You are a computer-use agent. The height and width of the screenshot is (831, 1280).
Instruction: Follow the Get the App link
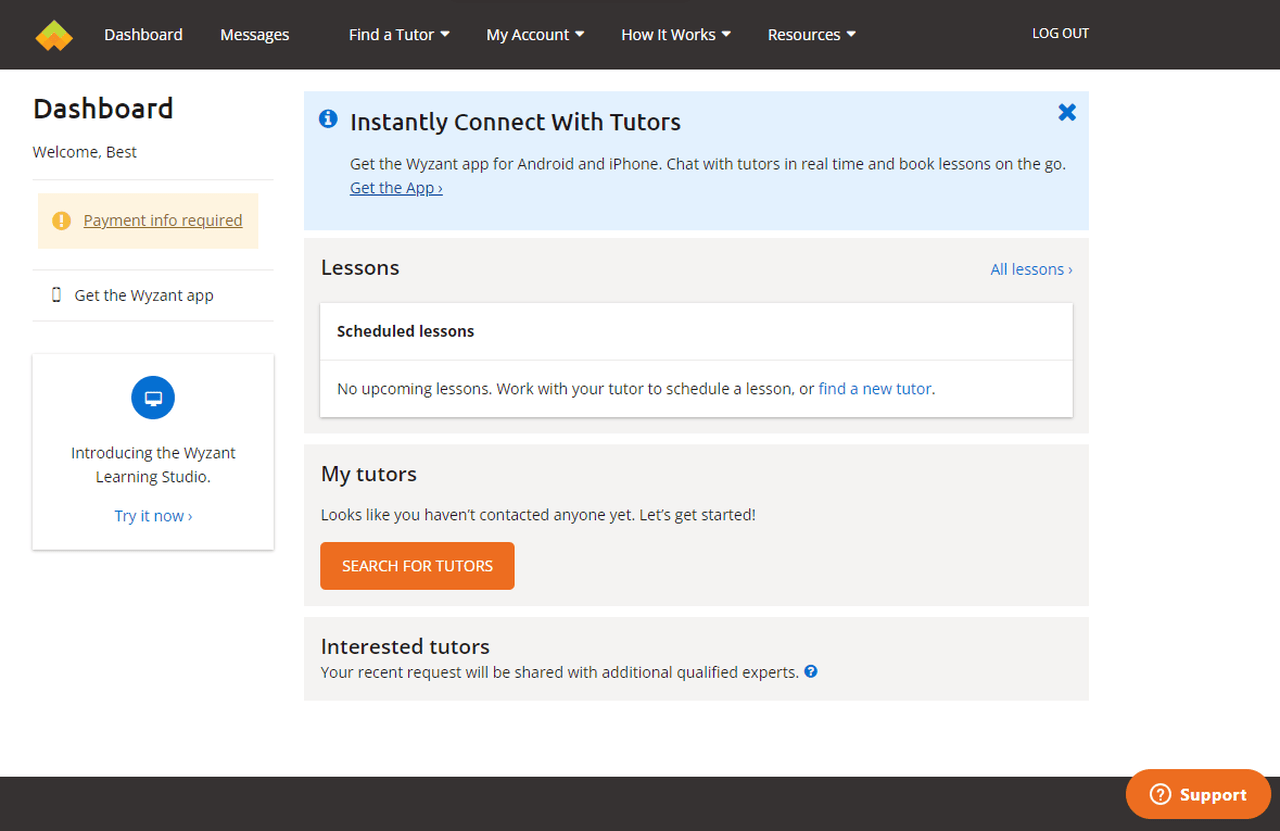coord(396,188)
